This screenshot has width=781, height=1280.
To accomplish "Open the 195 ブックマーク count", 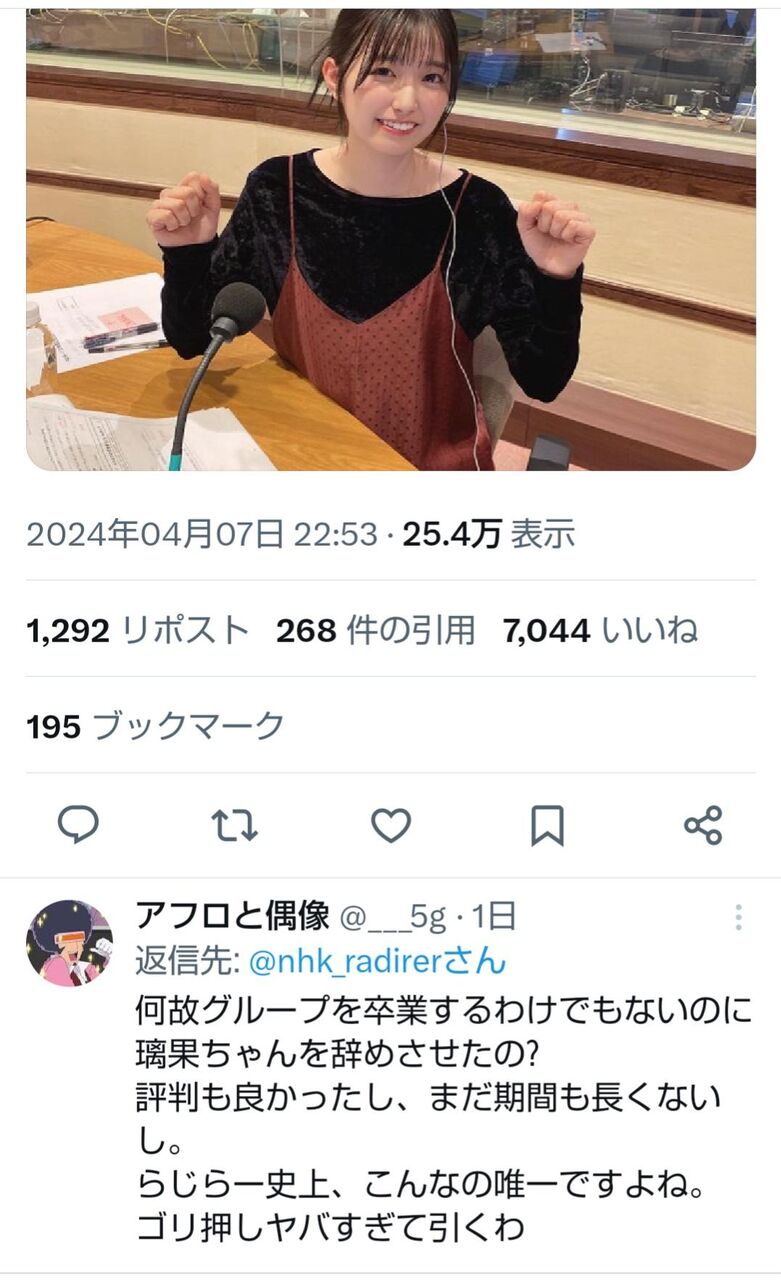I will pyautogui.click(x=155, y=726).
